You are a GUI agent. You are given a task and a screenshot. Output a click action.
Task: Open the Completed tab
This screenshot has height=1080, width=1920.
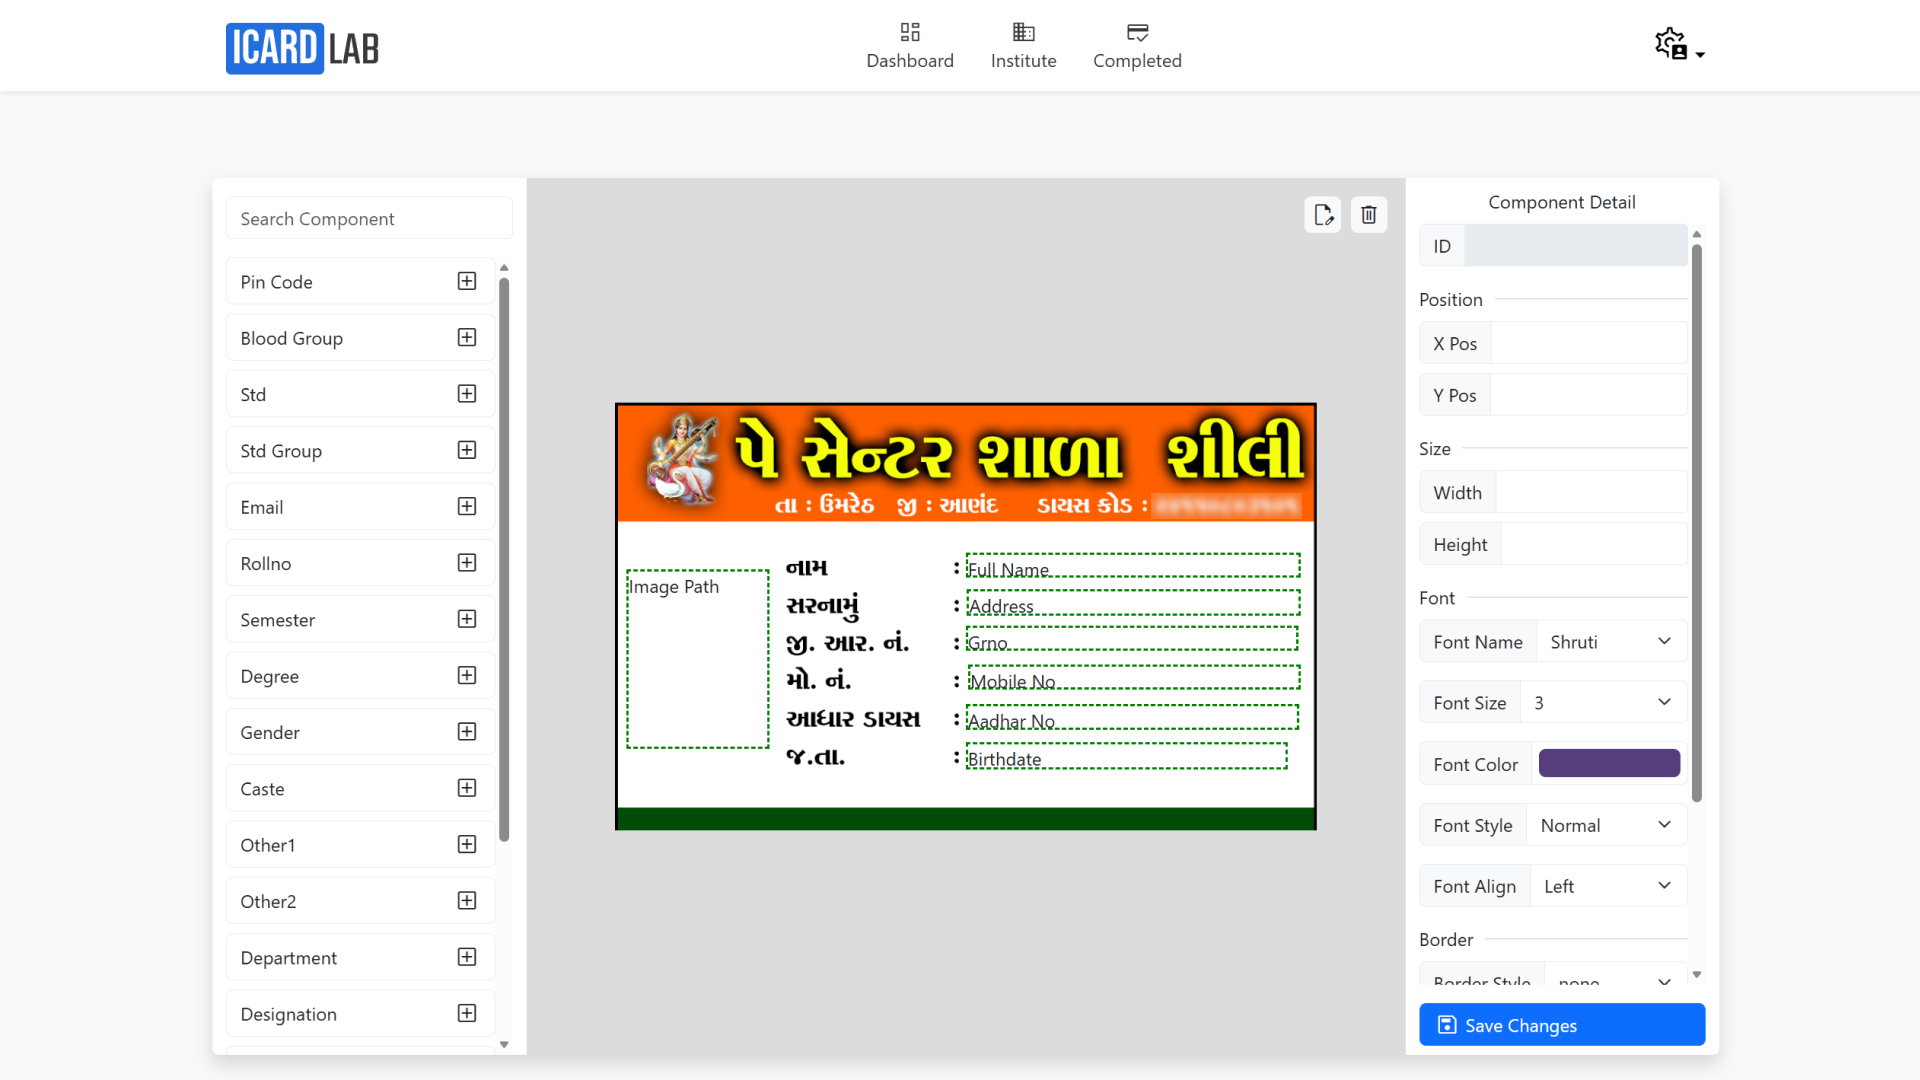[x=1137, y=46]
